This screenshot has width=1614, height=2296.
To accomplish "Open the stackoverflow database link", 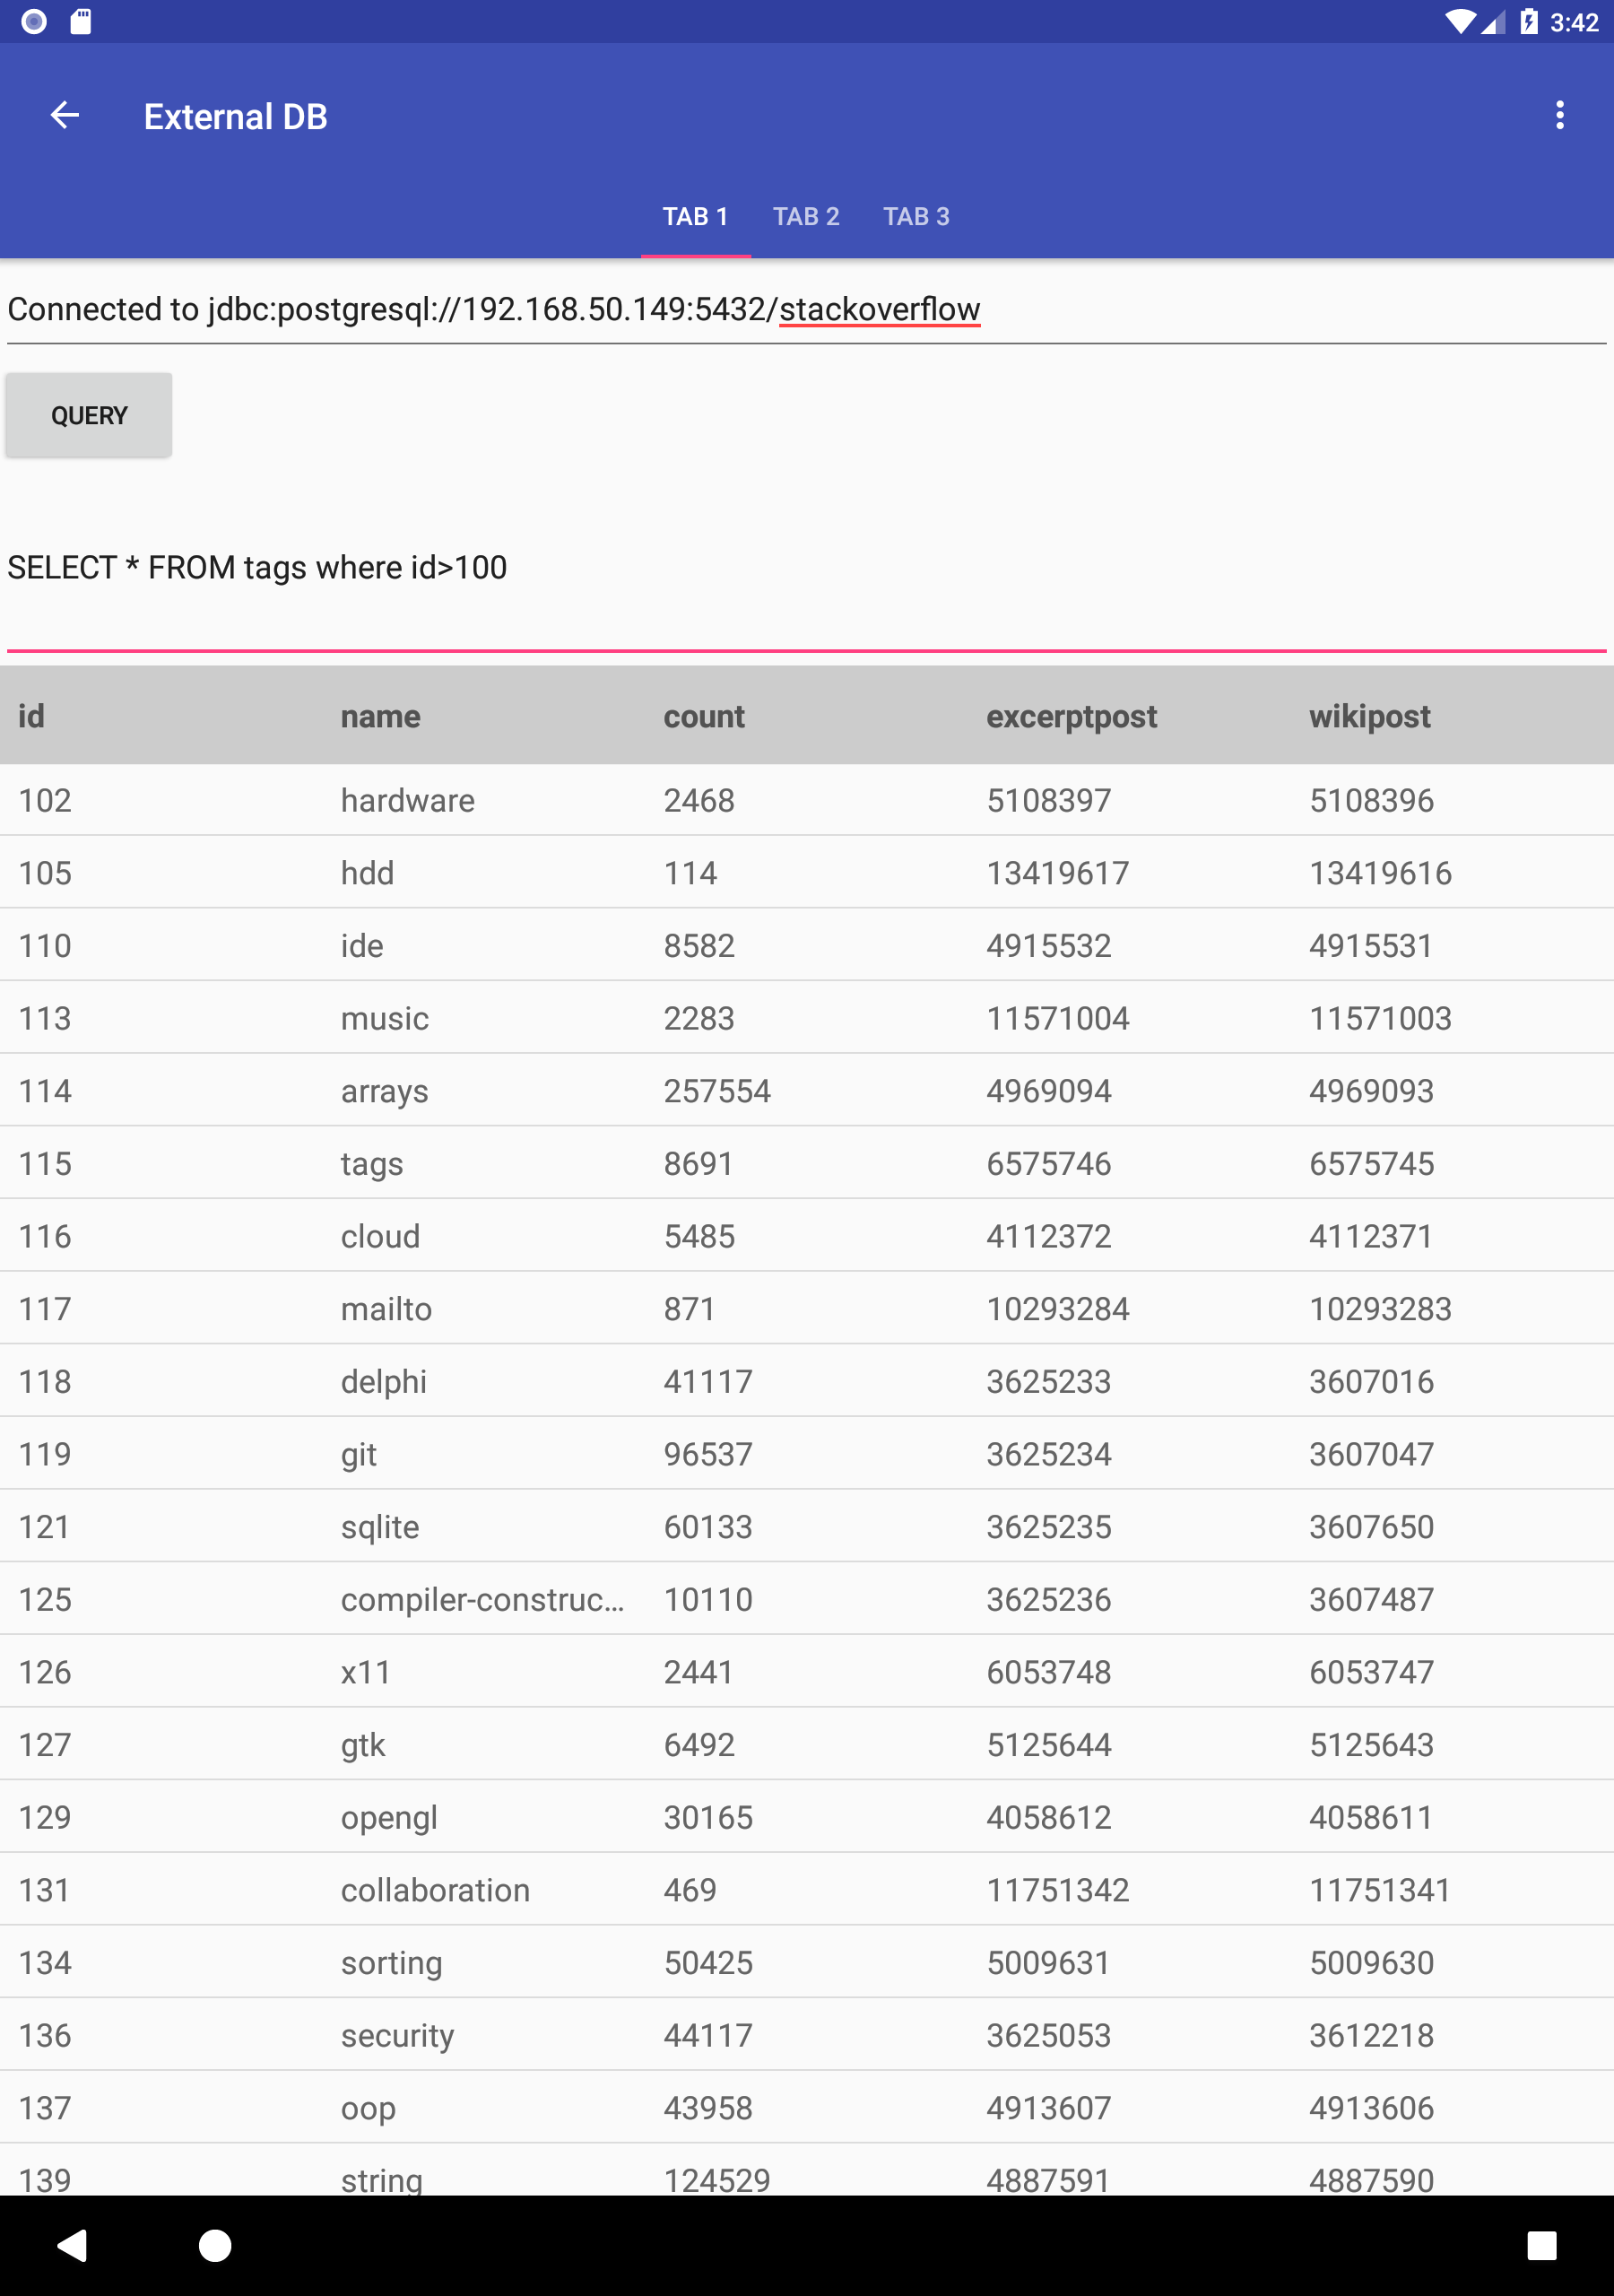I will click(x=879, y=308).
